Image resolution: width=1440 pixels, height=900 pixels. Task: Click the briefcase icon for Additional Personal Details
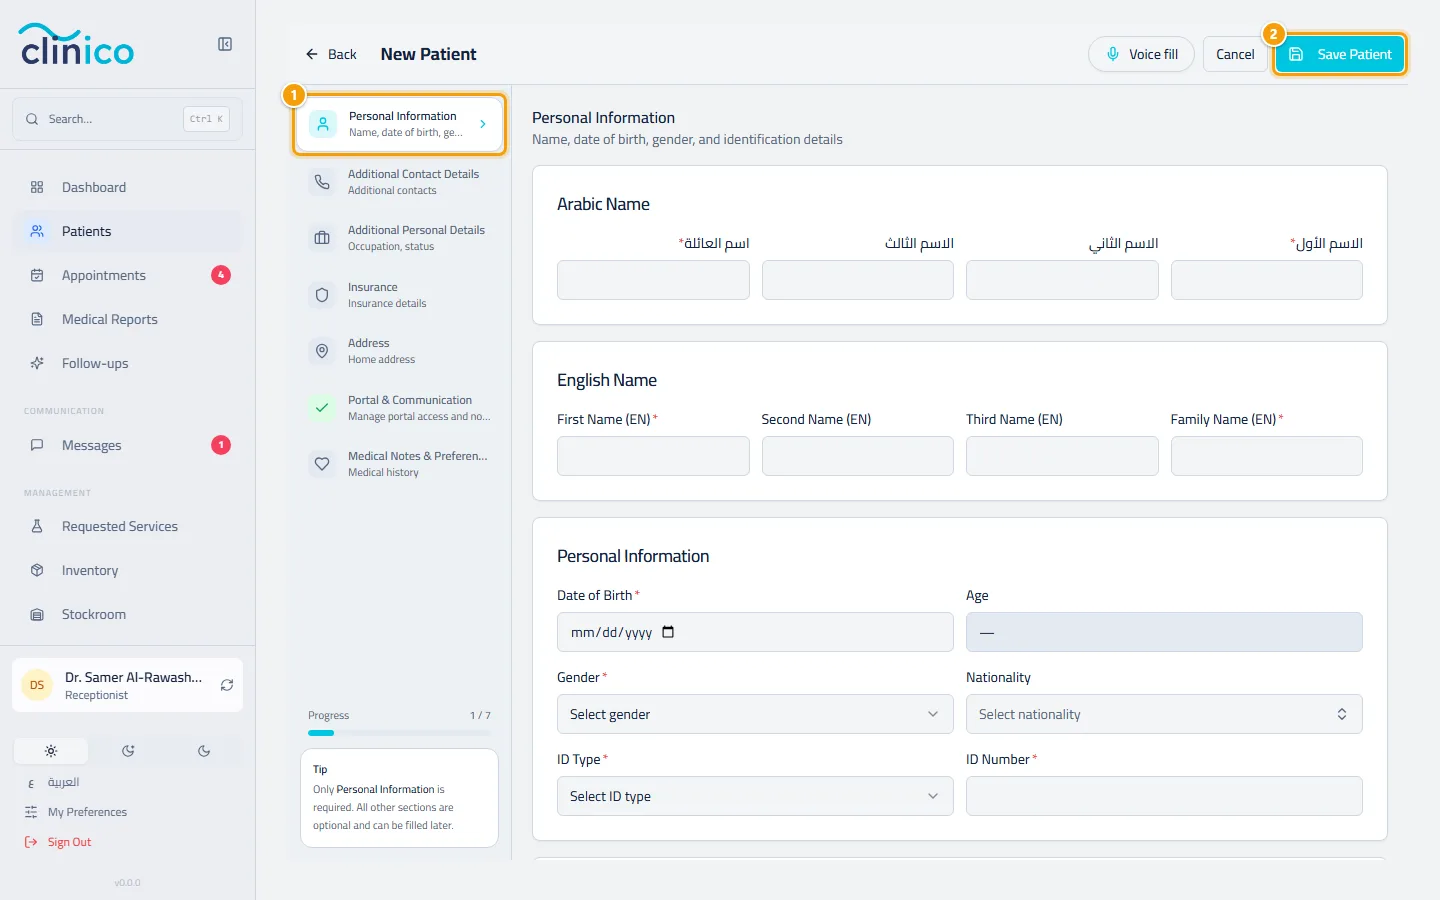tap(322, 238)
